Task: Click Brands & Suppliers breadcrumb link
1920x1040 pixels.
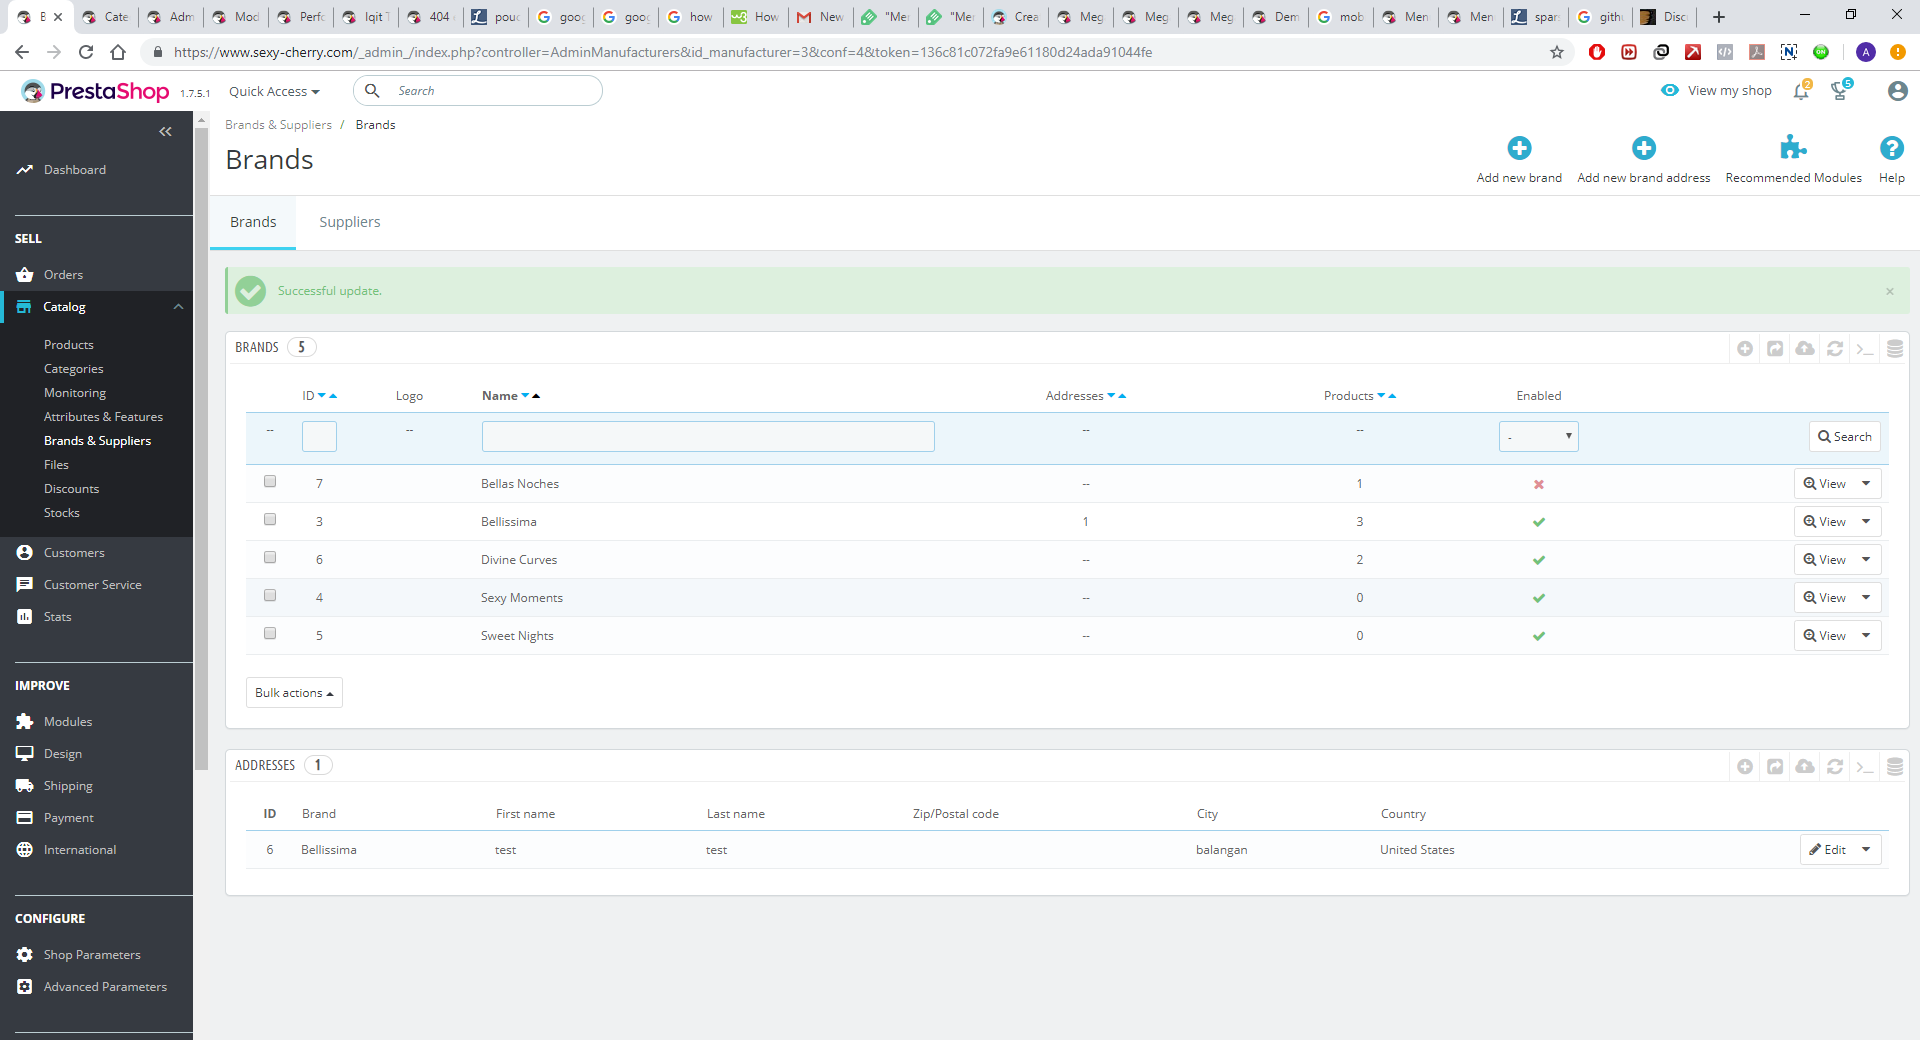Action: coord(278,125)
